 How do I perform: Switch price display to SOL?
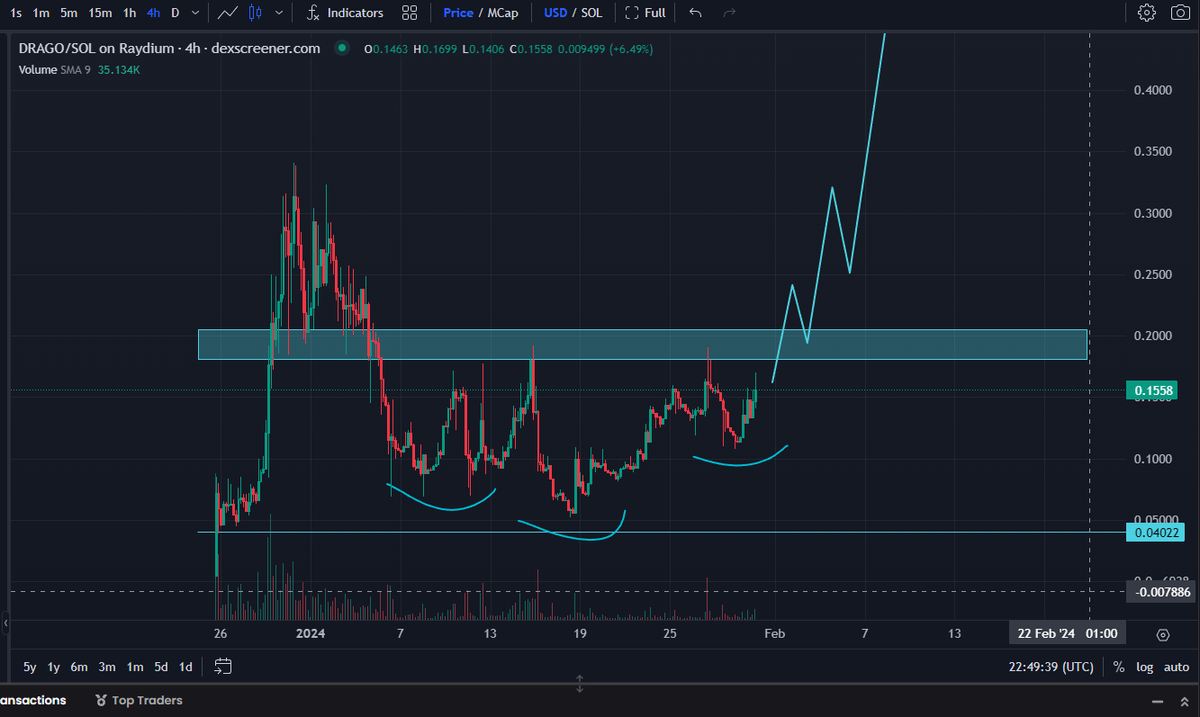point(591,12)
